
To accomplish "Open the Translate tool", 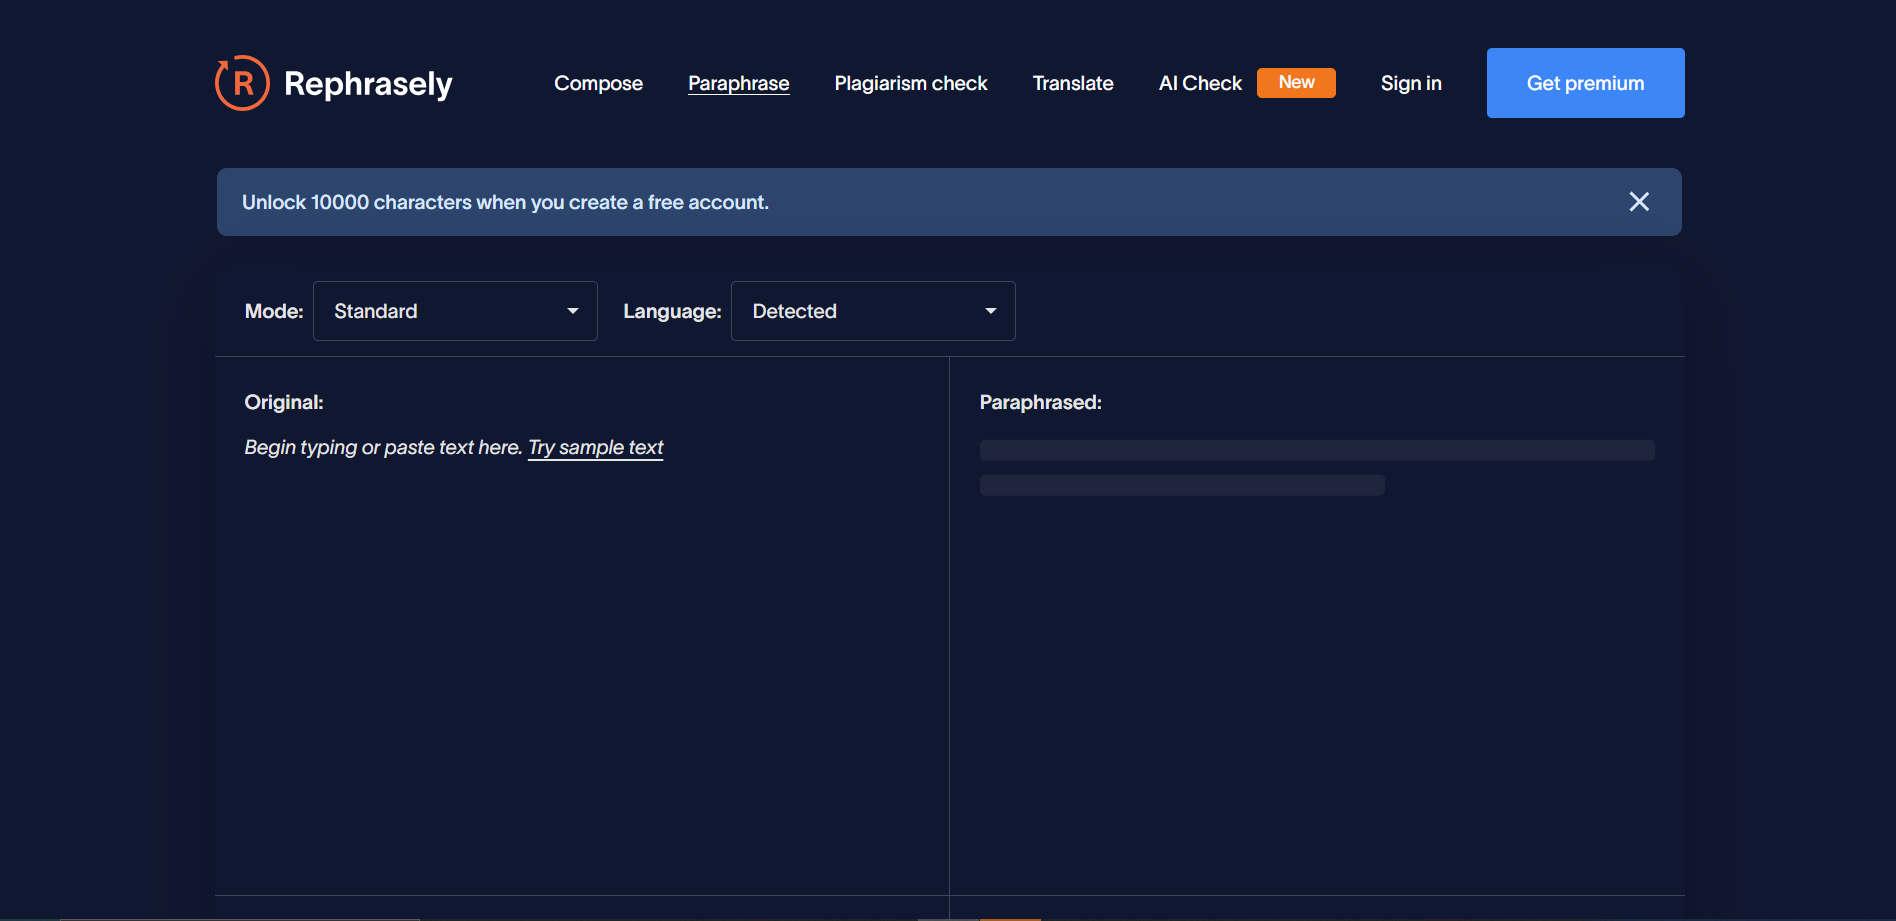I will click(1072, 83).
